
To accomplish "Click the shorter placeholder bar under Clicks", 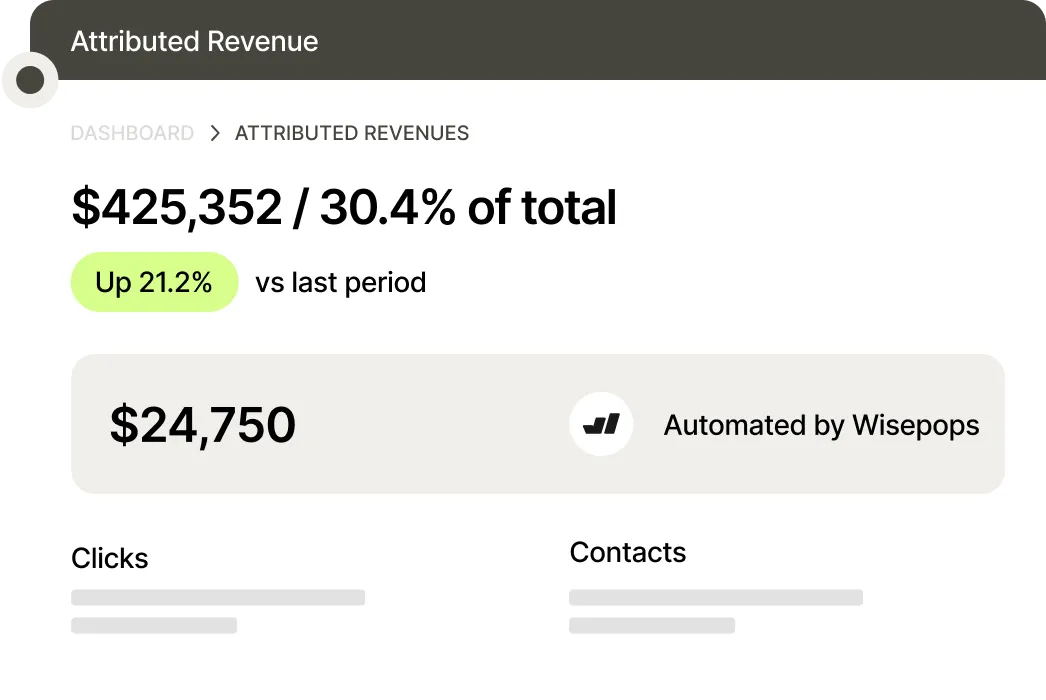I will 153,625.
